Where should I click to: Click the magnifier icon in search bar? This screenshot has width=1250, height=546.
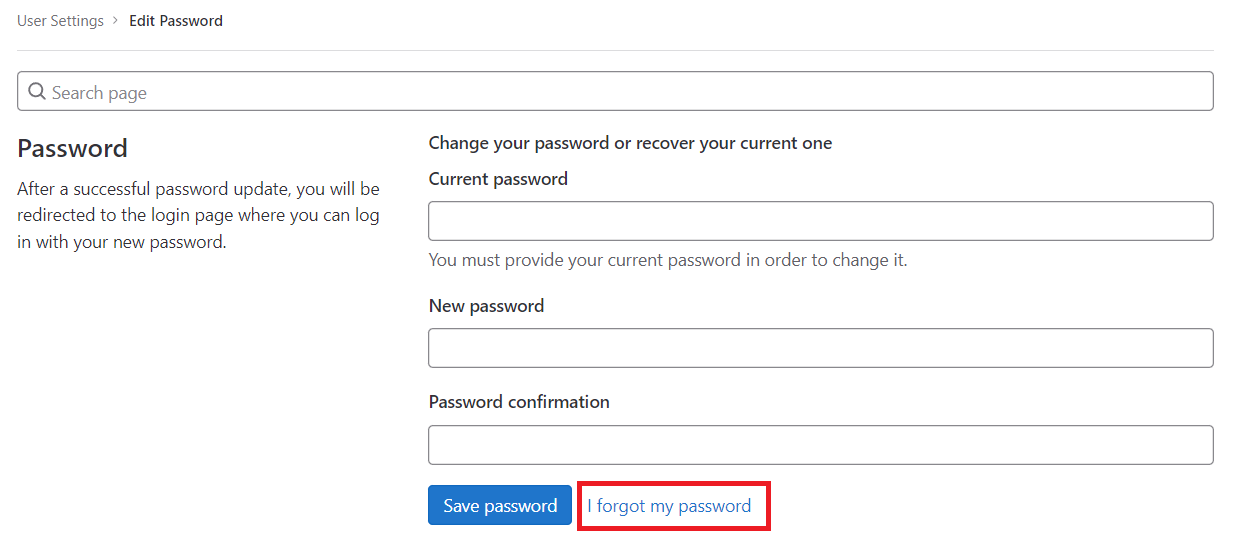pyautogui.click(x=37, y=92)
